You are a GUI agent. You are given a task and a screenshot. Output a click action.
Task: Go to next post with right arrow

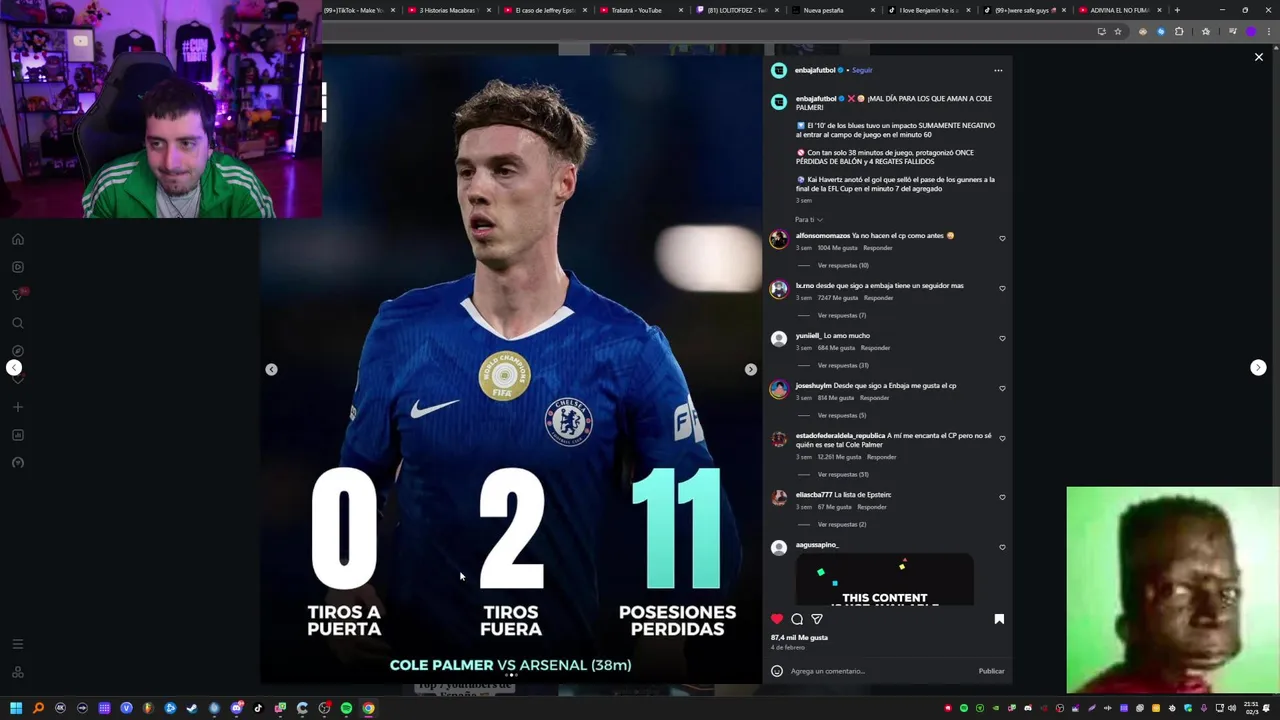pos(1258,368)
